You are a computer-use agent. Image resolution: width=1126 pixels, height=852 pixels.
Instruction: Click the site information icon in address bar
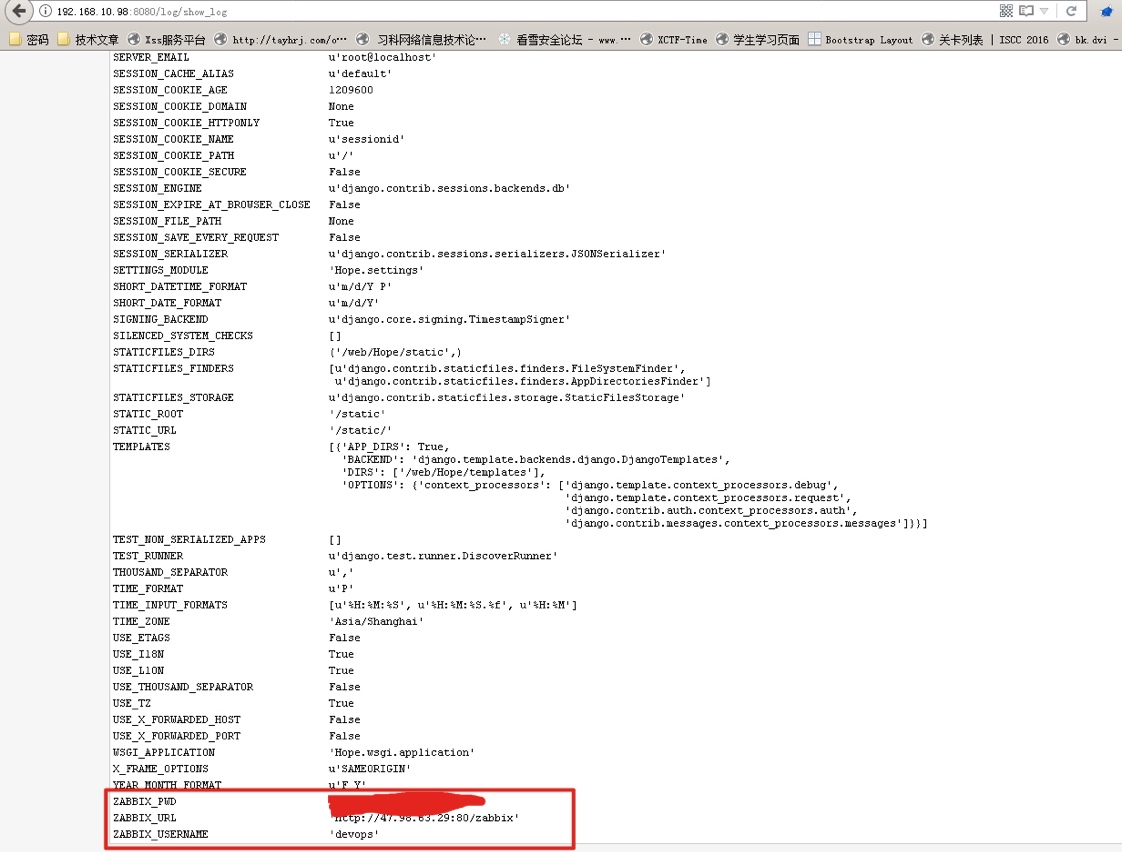pyautogui.click(x=46, y=11)
